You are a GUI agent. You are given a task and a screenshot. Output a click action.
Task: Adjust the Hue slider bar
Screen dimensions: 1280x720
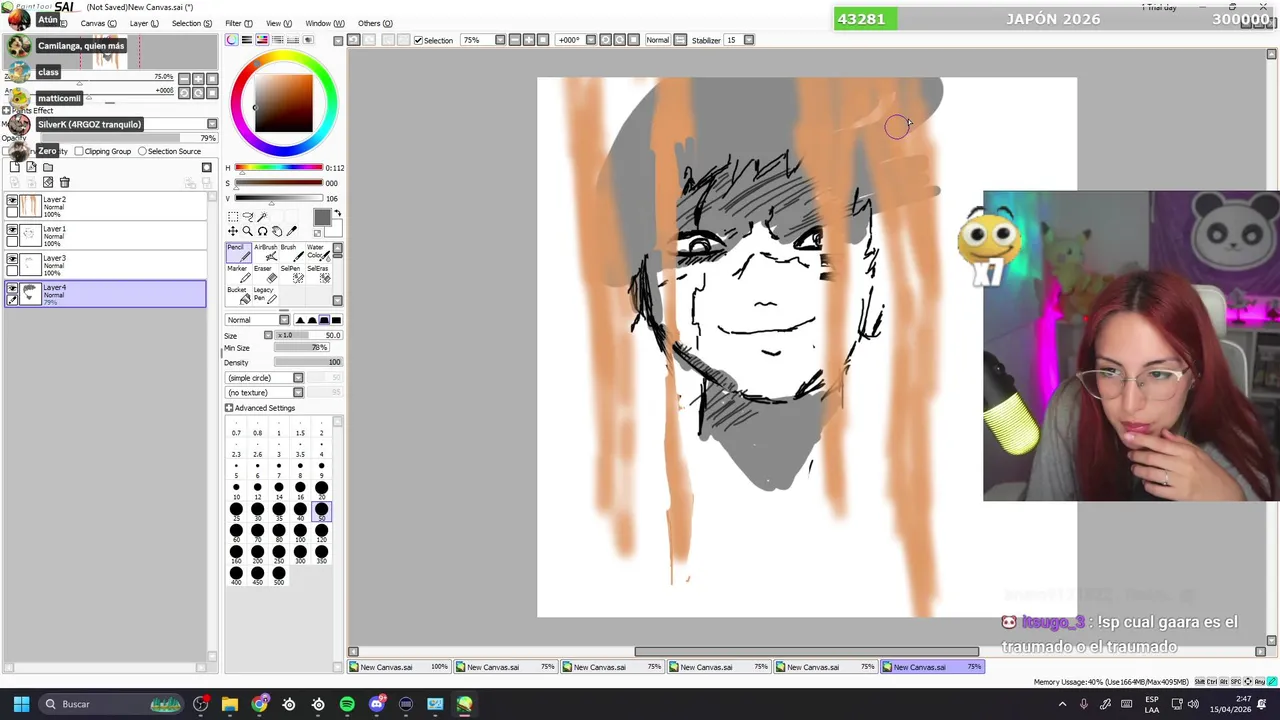(x=278, y=168)
